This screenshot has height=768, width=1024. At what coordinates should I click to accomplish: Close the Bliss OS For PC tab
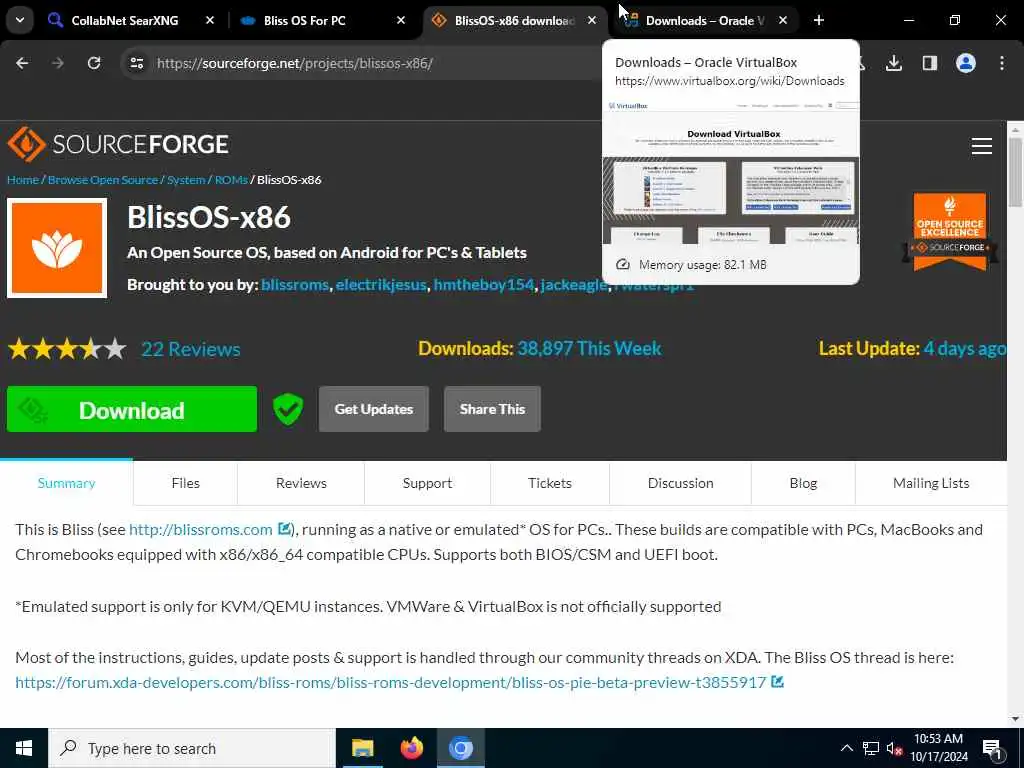pos(401,20)
